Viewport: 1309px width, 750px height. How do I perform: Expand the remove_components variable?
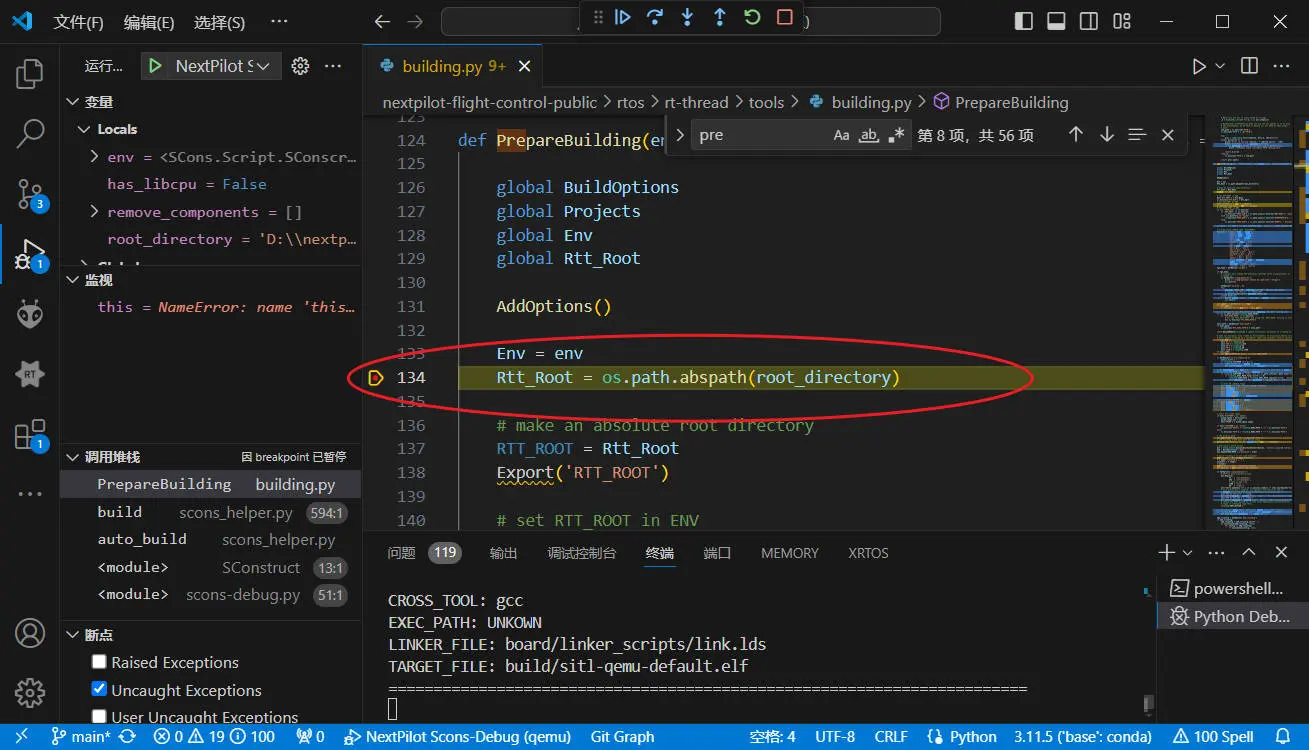click(94, 212)
